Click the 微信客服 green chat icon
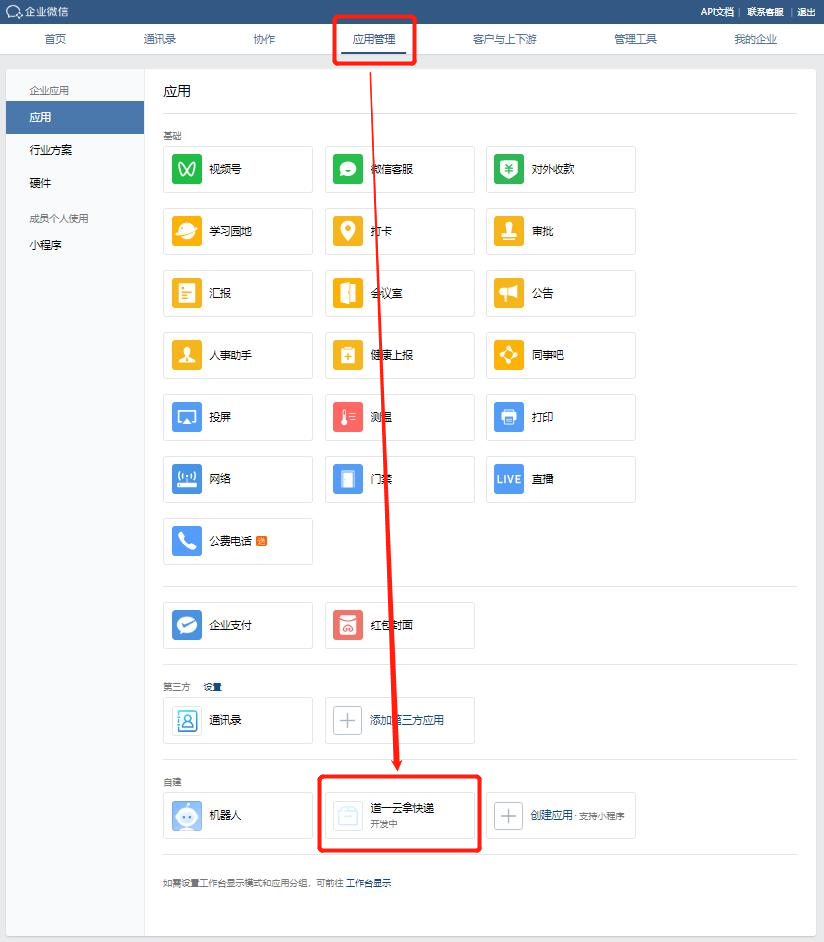This screenshot has height=942, width=824. tap(348, 169)
